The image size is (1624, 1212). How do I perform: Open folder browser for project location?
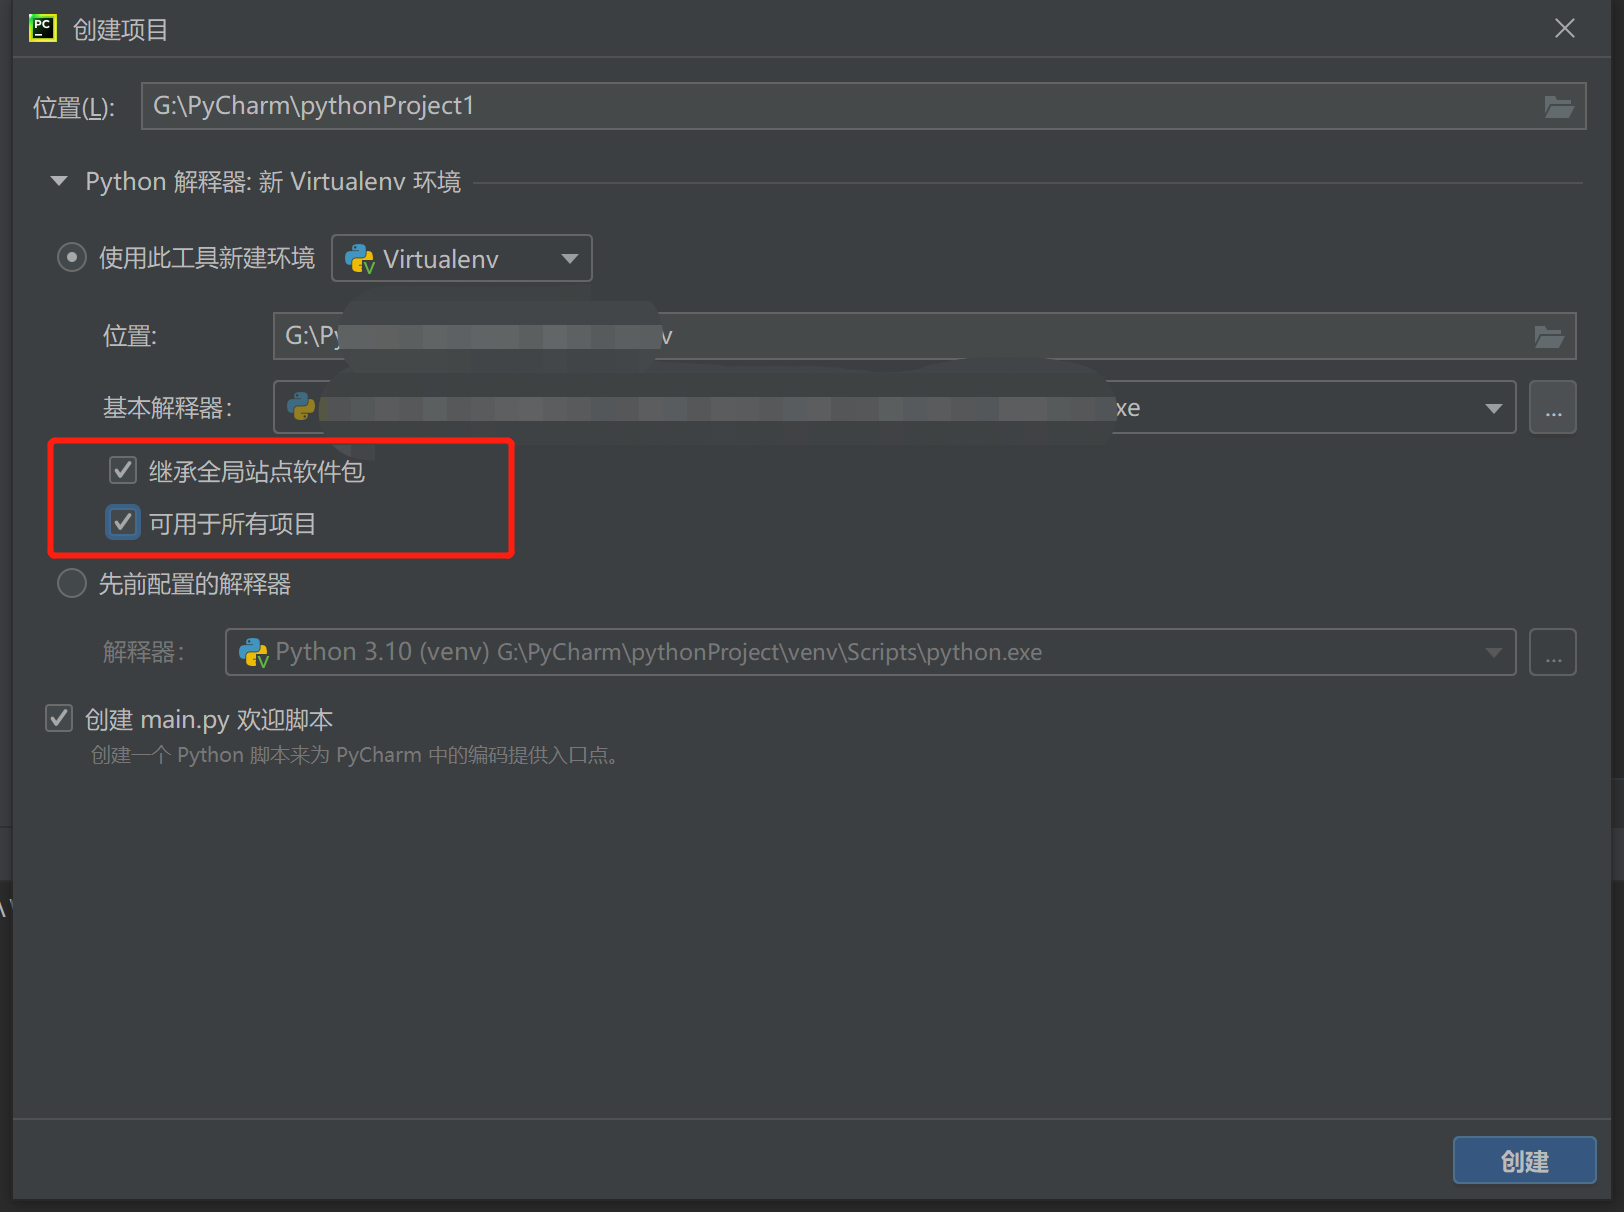(x=1558, y=107)
